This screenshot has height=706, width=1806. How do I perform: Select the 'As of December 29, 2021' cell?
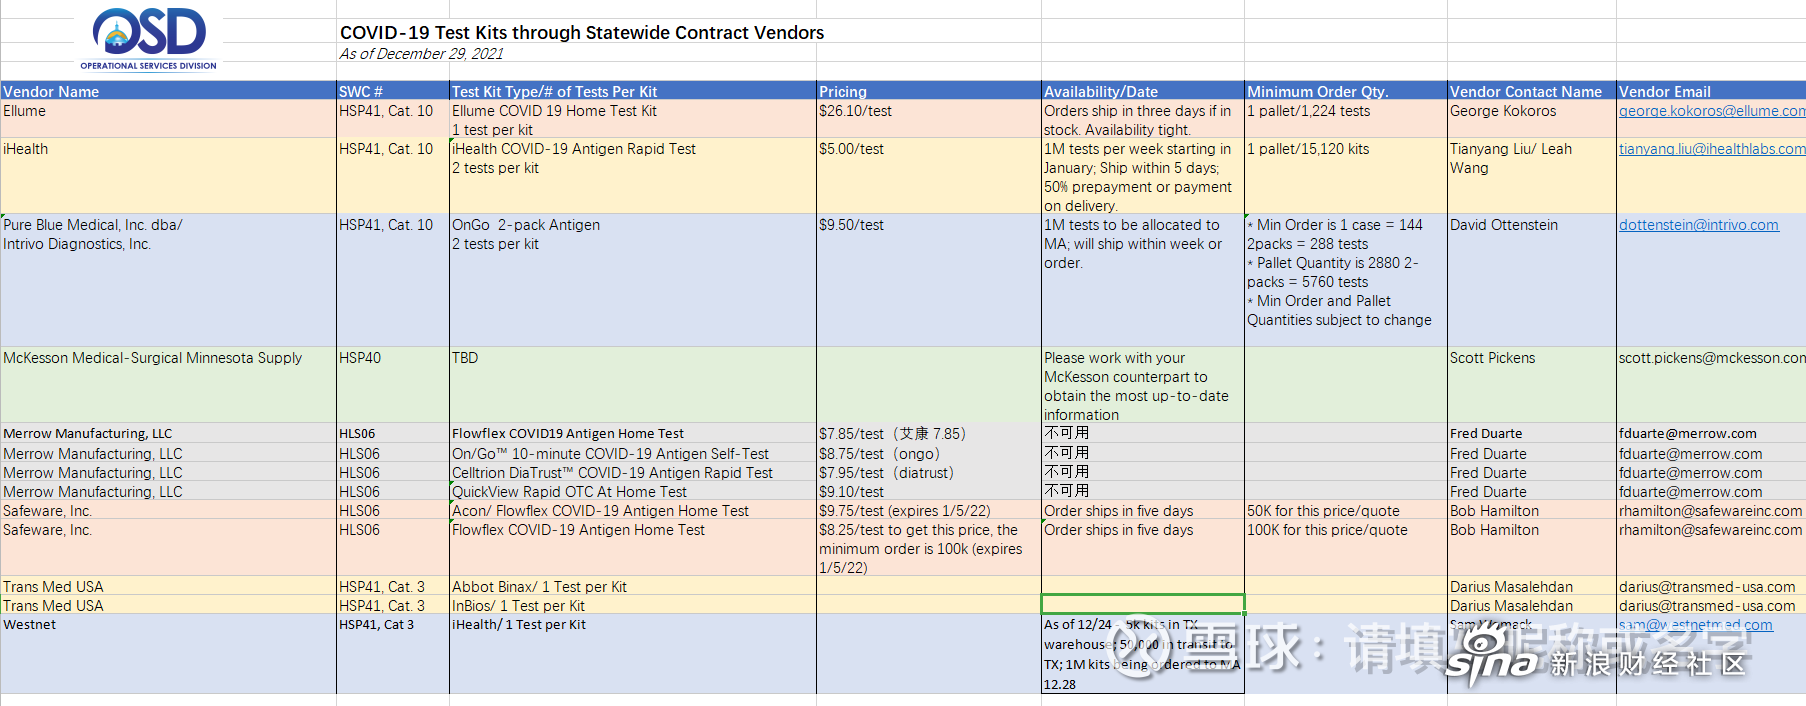pos(421,54)
